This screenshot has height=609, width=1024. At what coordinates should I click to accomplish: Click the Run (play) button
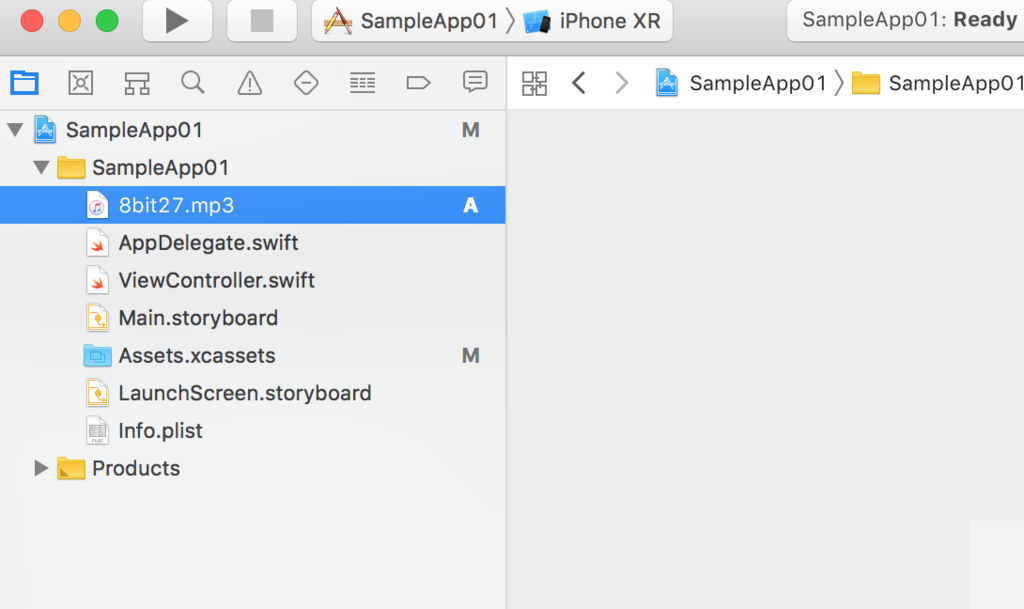click(177, 21)
